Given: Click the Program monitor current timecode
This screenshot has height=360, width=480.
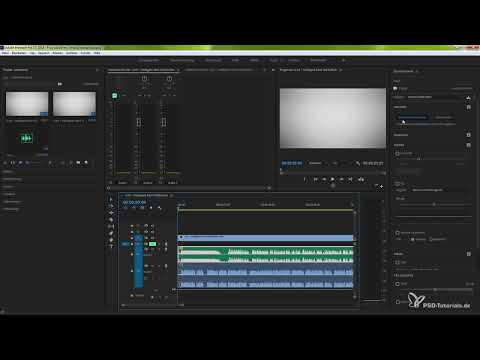Looking at the screenshot, I should [x=292, y=163].
